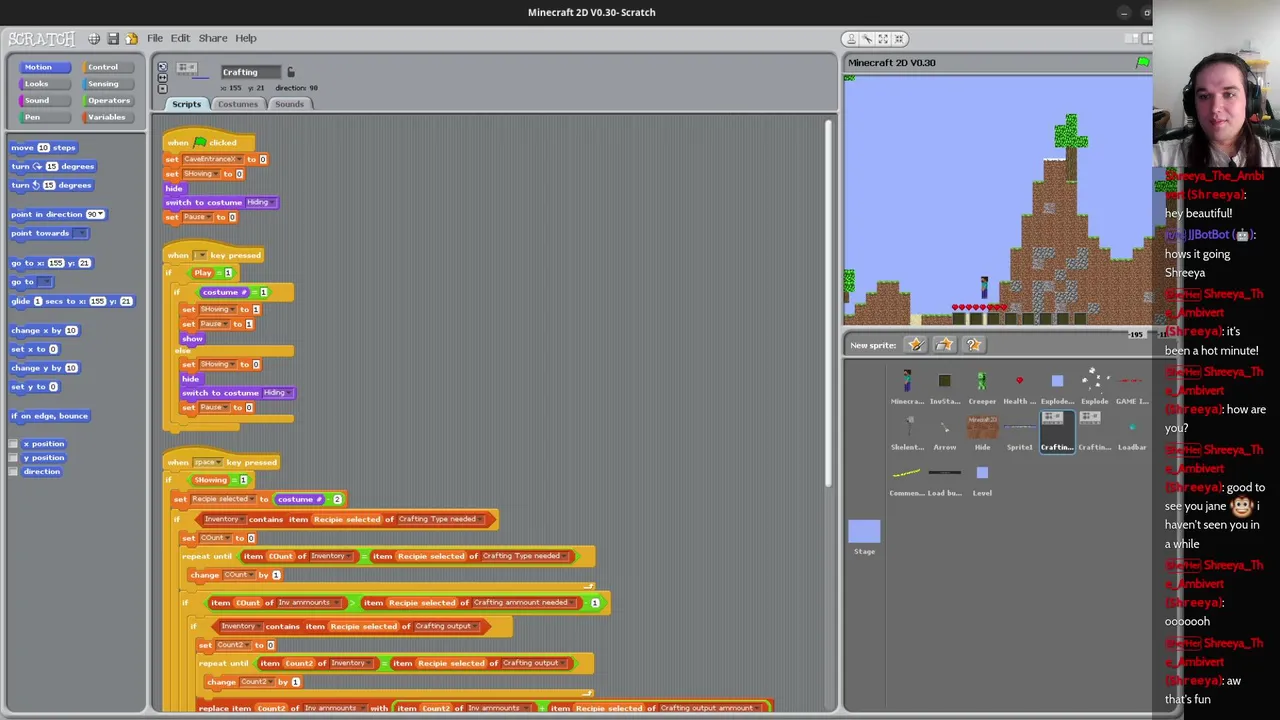The height and width of the screenshot is (720, 1280).
Task: Select the Skelent... sprite
Action: click(907, 432)
